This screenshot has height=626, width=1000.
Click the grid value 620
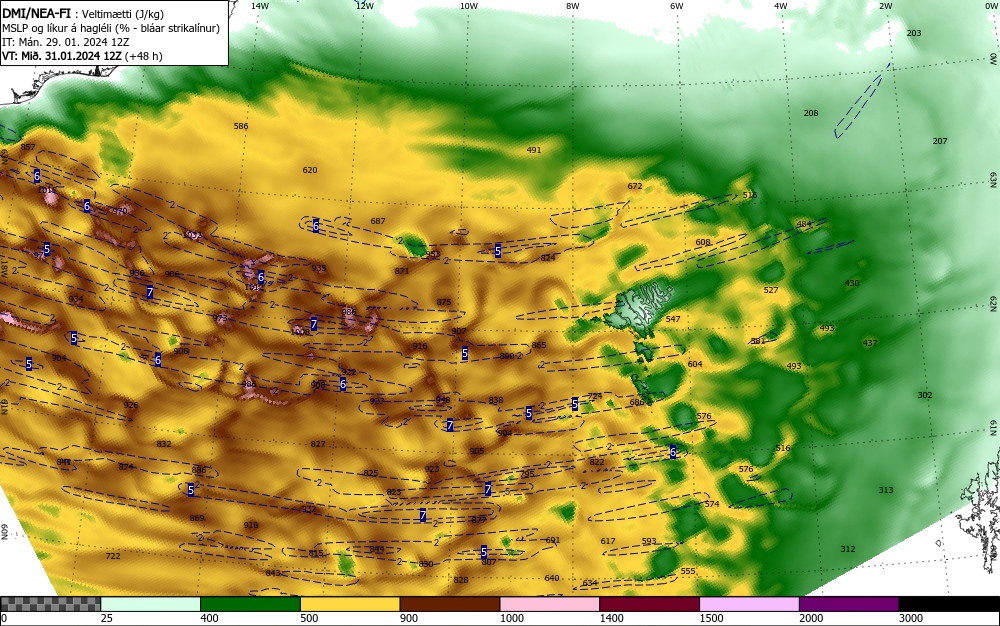[309, 170]
